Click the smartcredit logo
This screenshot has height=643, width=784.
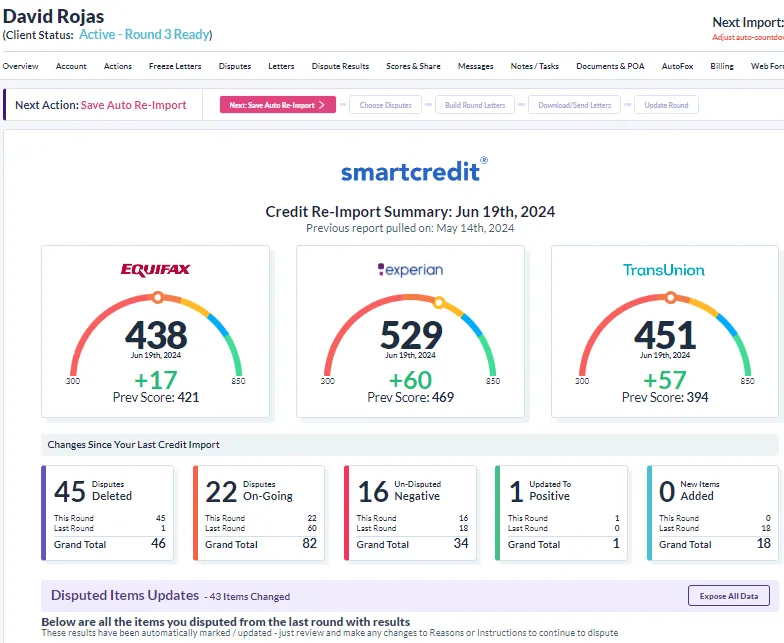414,170
